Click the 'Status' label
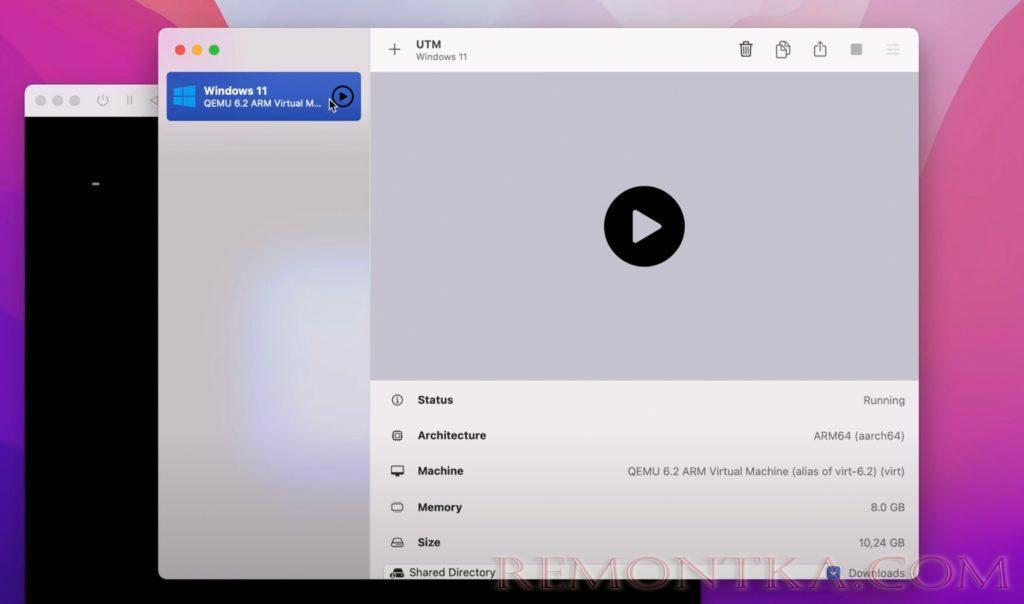 pos(435,400)
